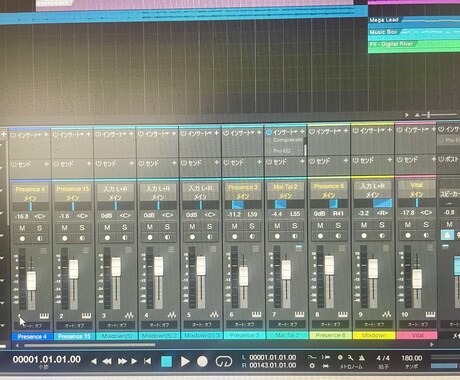Click the Fast Forward button in the transport

click(x=122, y=361)
